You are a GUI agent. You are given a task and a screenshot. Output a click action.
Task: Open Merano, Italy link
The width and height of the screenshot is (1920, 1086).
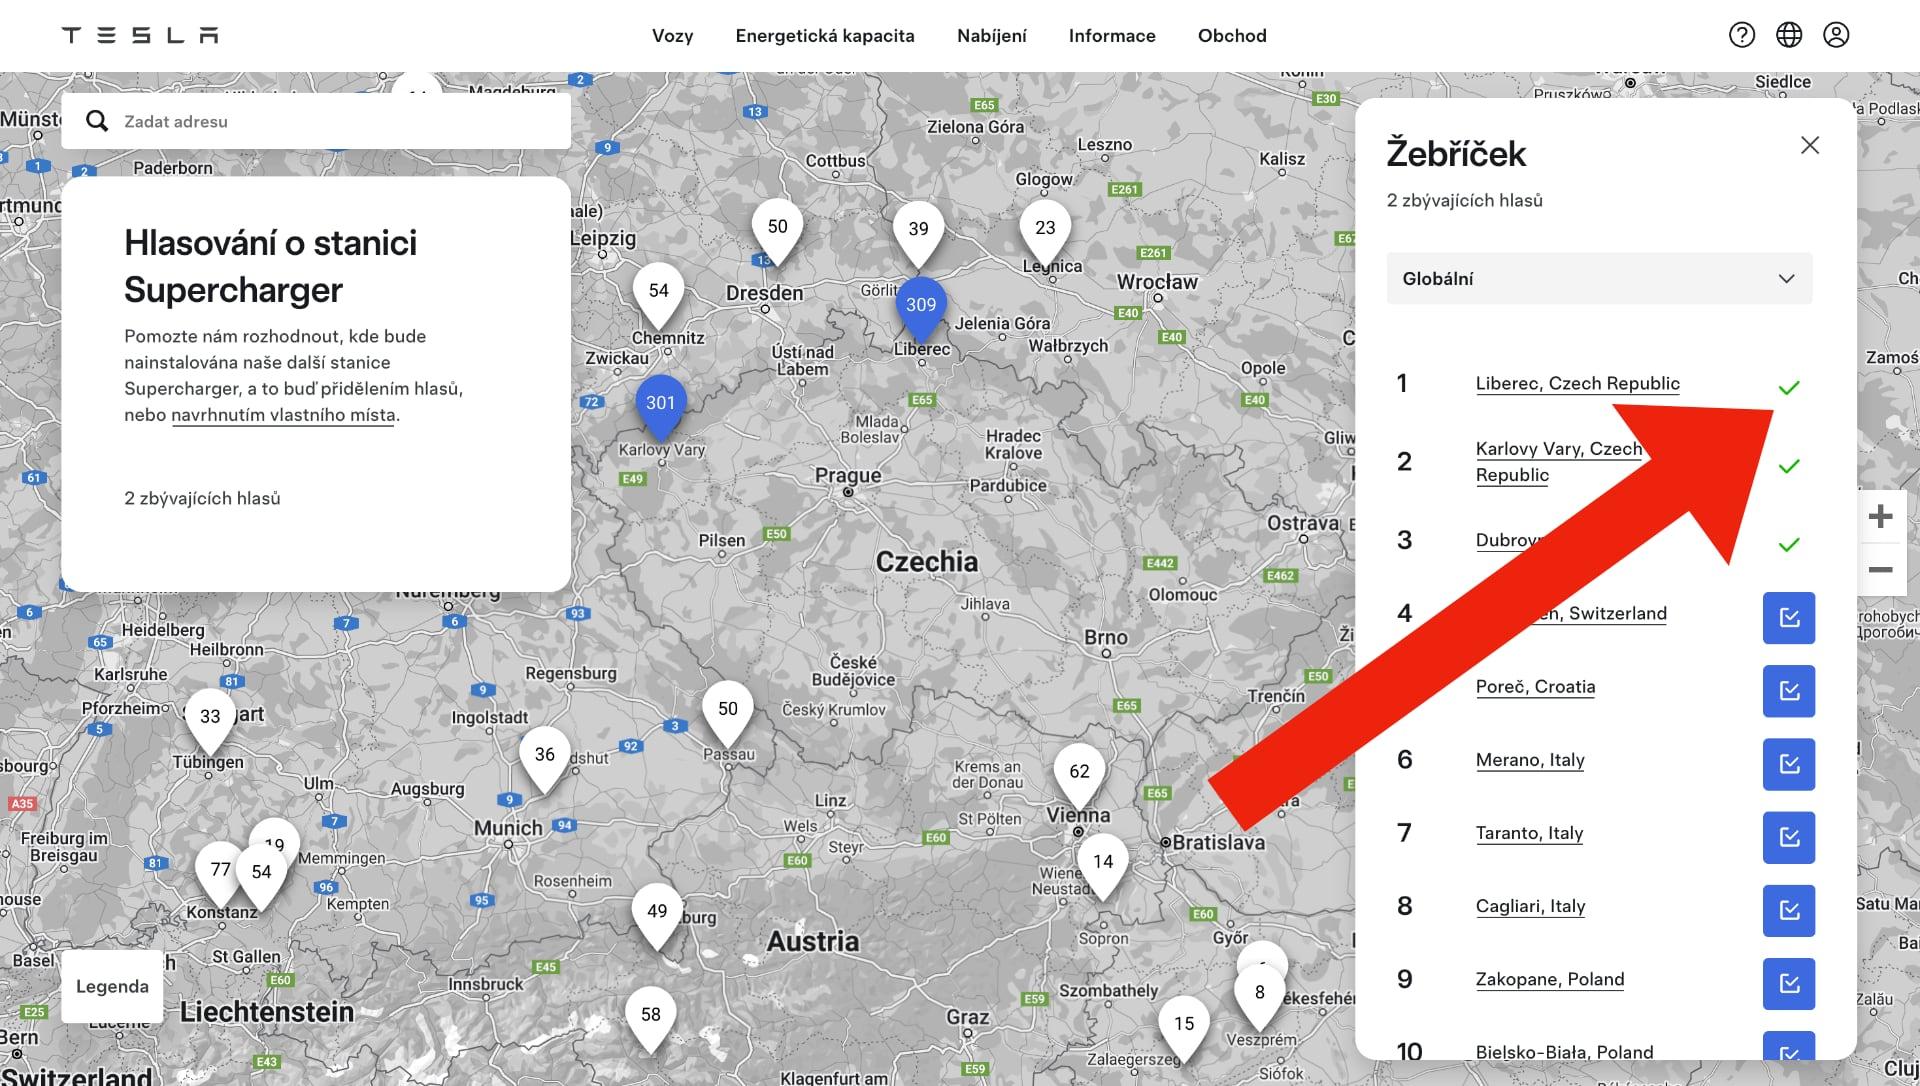tap(1530, 760)
